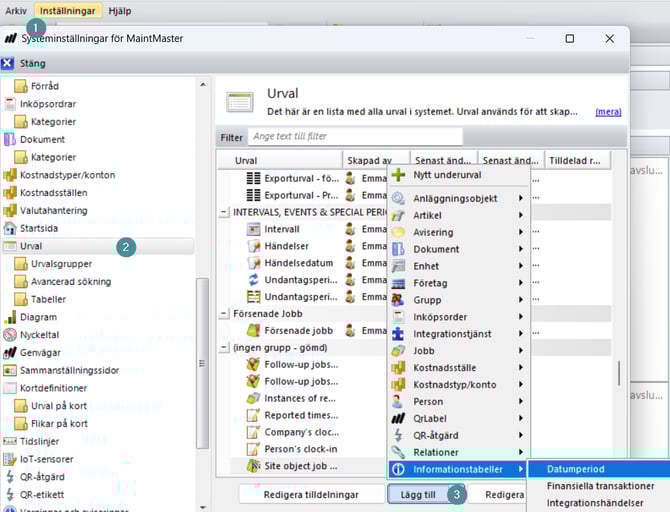Click into the Filter text field
The image size is (670, 512).
[355, 136]
